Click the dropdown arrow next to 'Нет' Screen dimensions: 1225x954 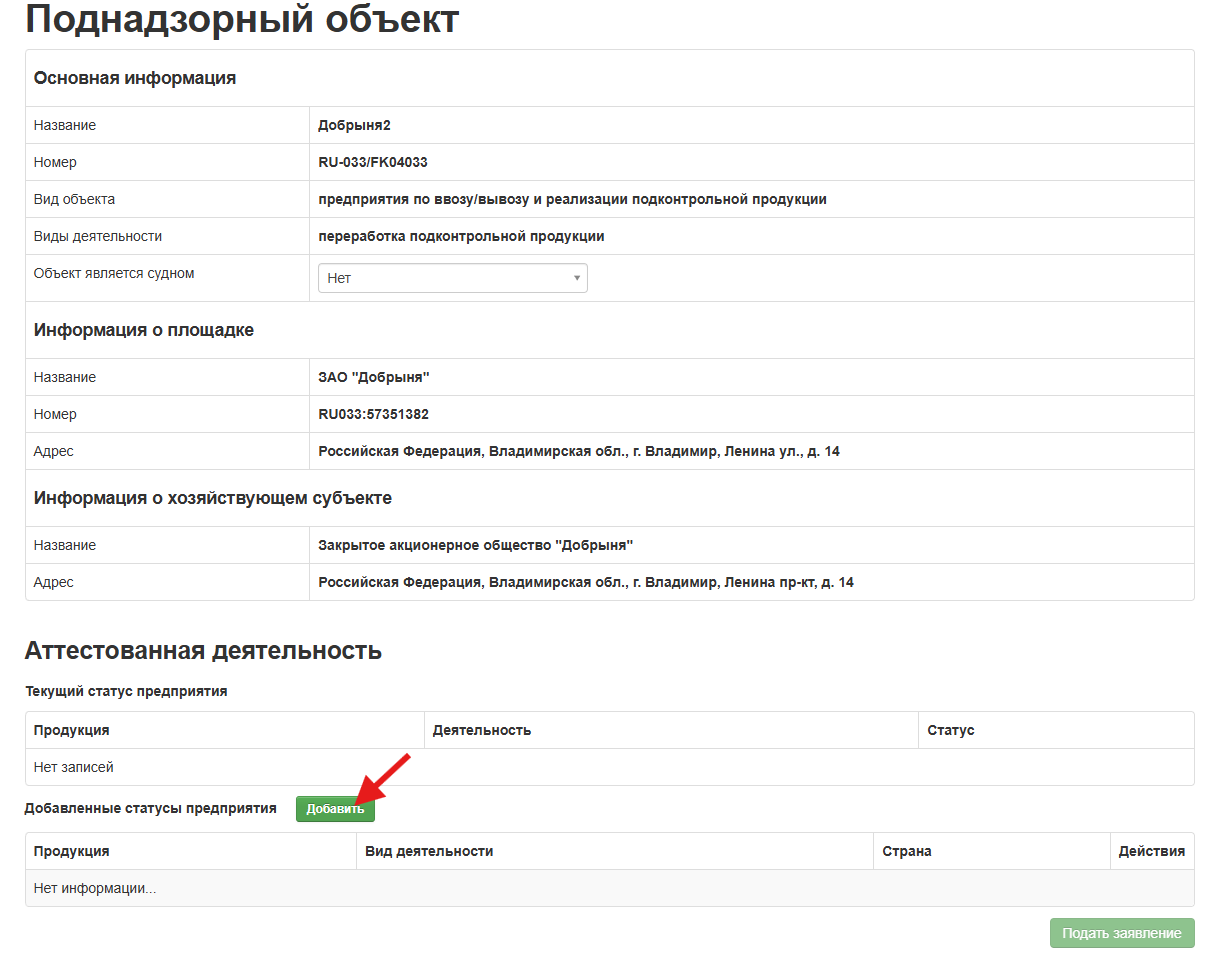point(577,278)
